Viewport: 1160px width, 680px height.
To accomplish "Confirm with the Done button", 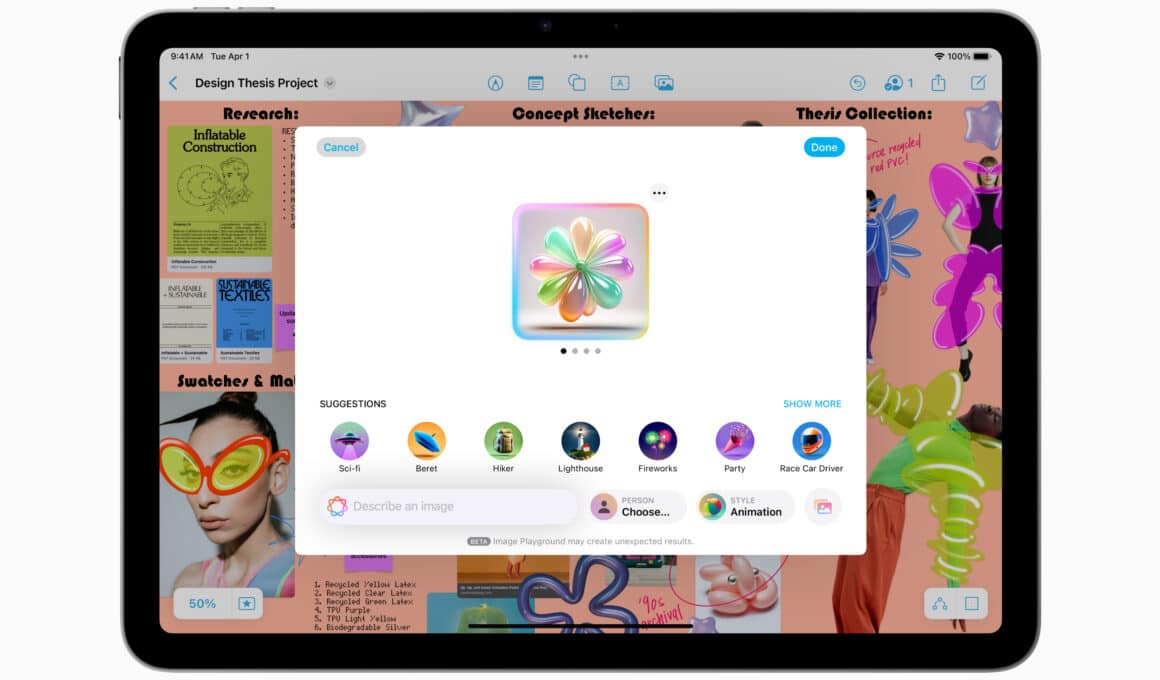I will point(823,147).
